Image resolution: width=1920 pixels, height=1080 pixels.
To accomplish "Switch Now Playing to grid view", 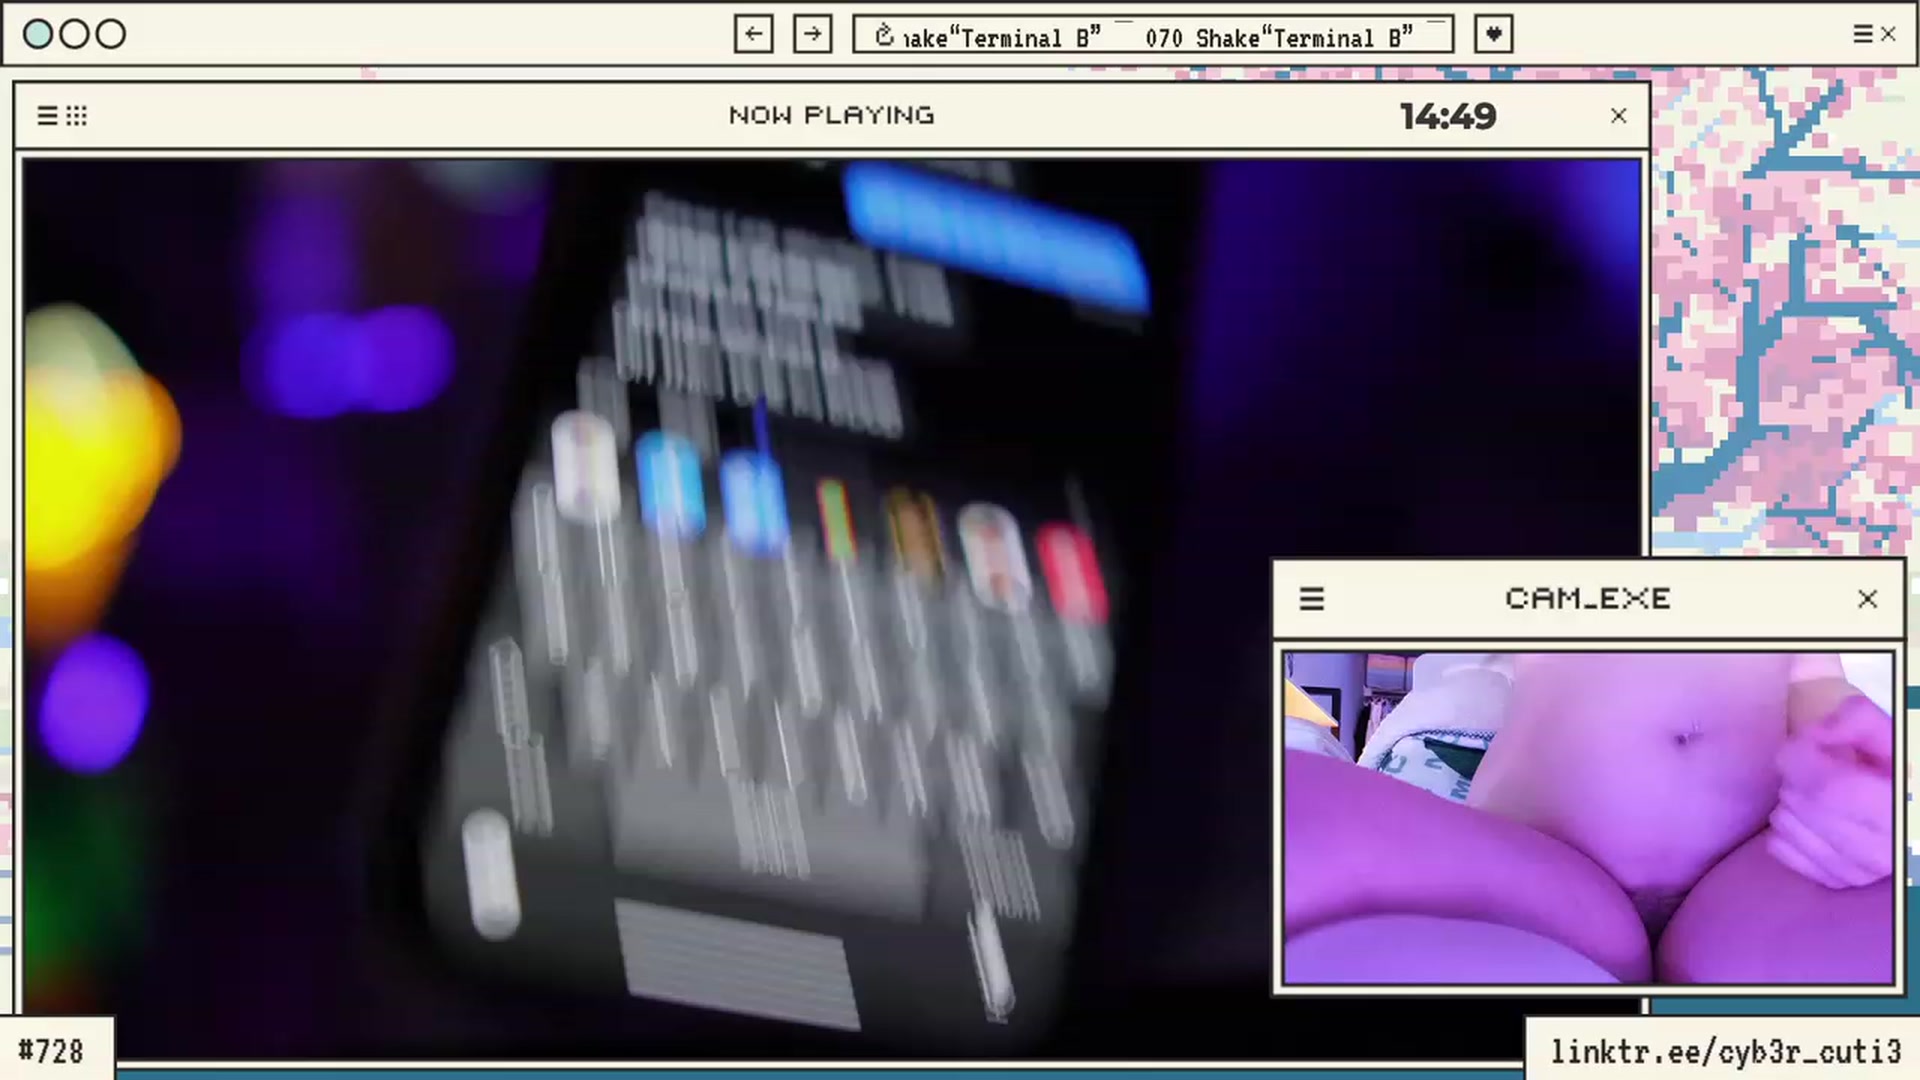I will coord(77,116).
